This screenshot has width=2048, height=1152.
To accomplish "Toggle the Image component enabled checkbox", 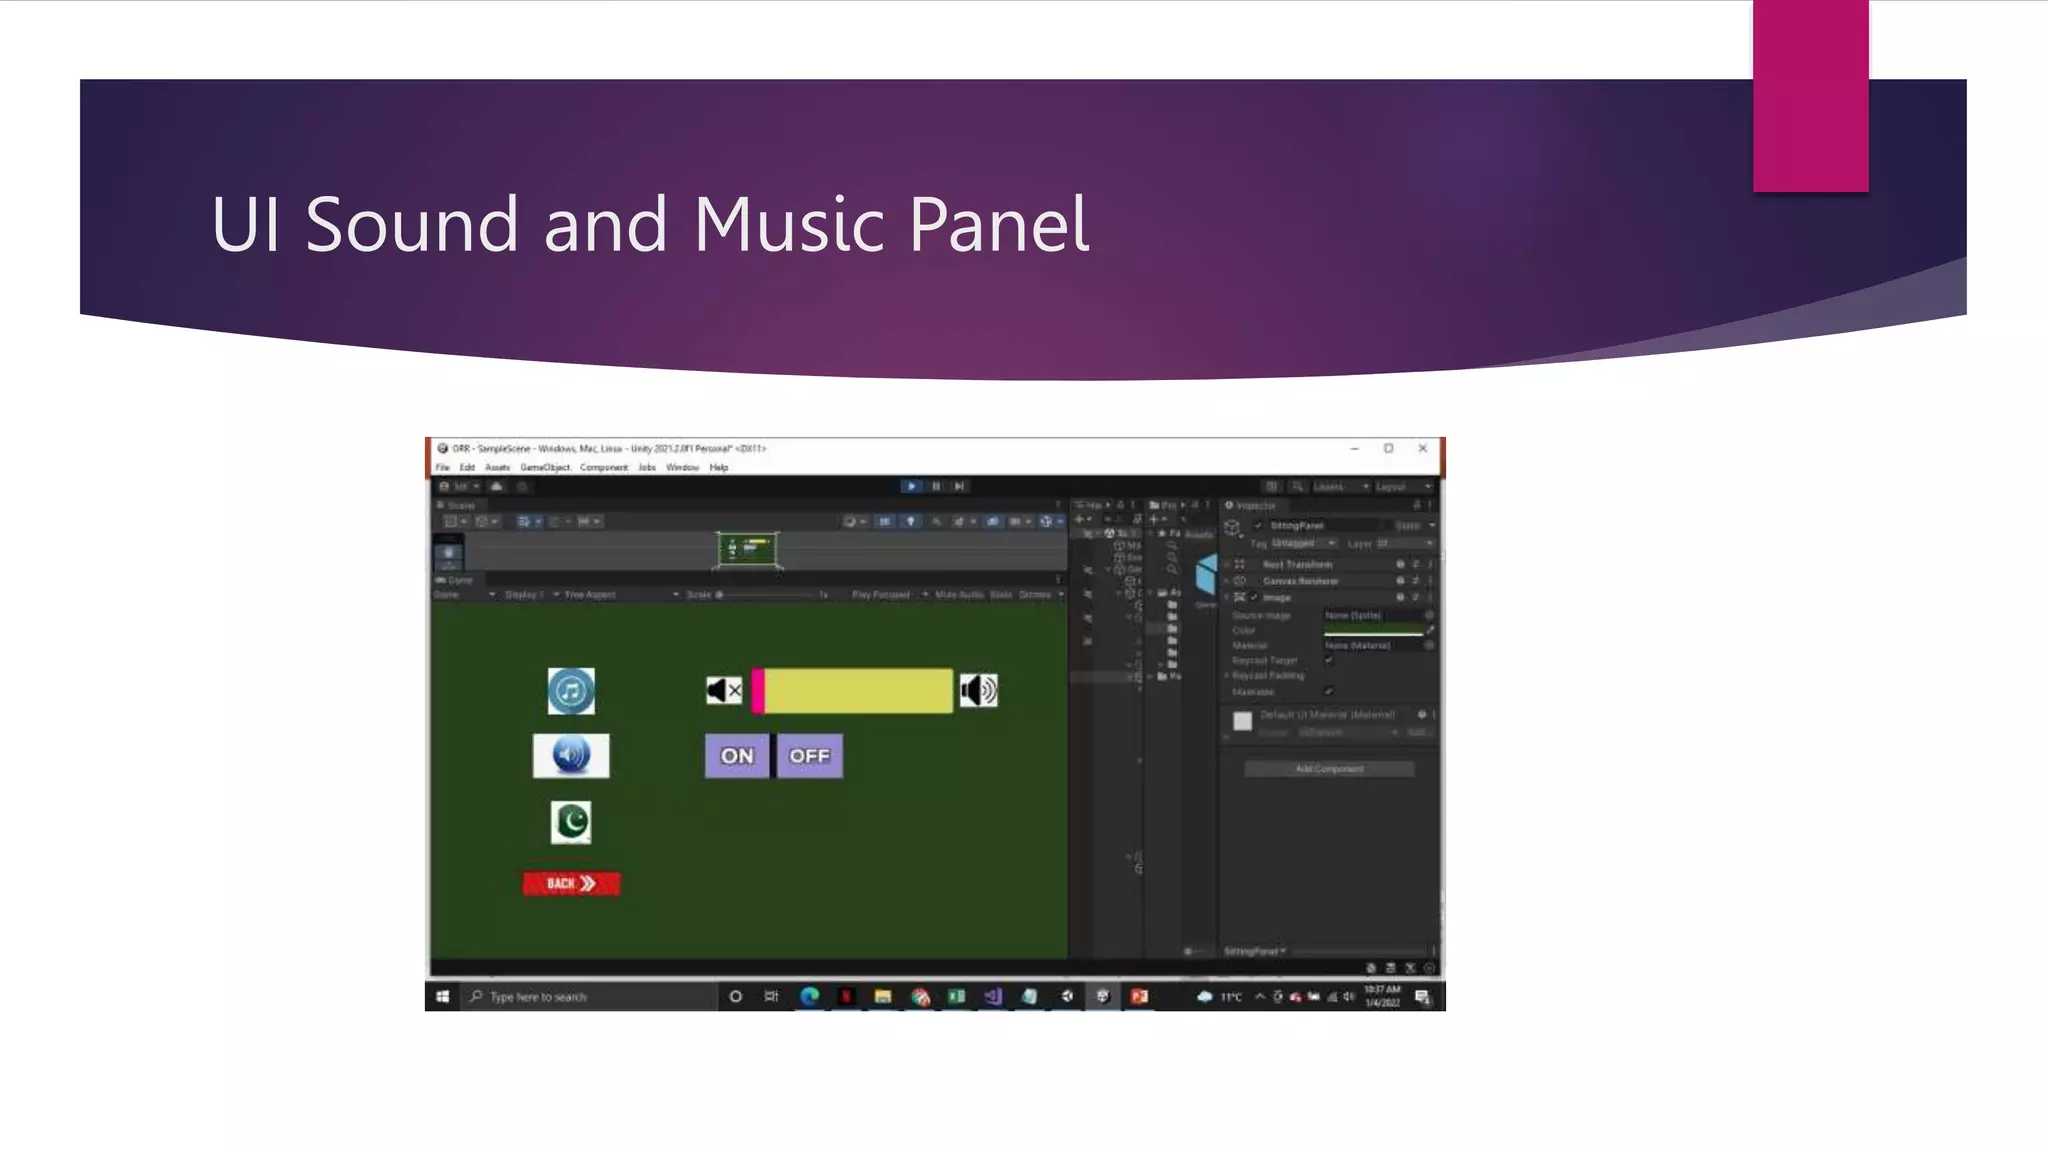I will coord(1254,597).
